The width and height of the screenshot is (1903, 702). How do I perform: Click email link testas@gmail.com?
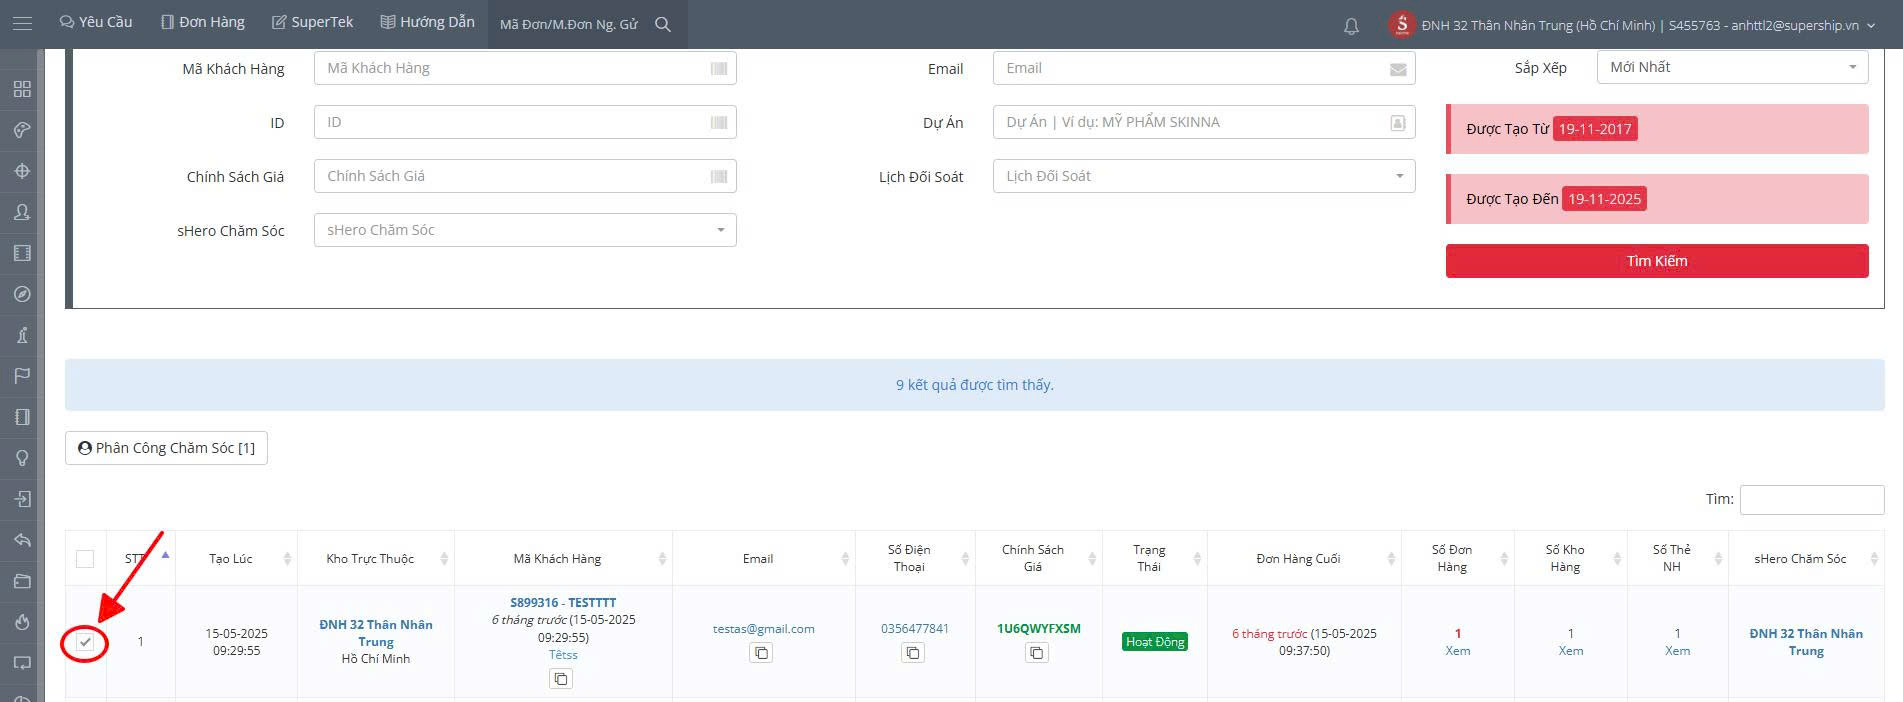[x=763, y=629]
